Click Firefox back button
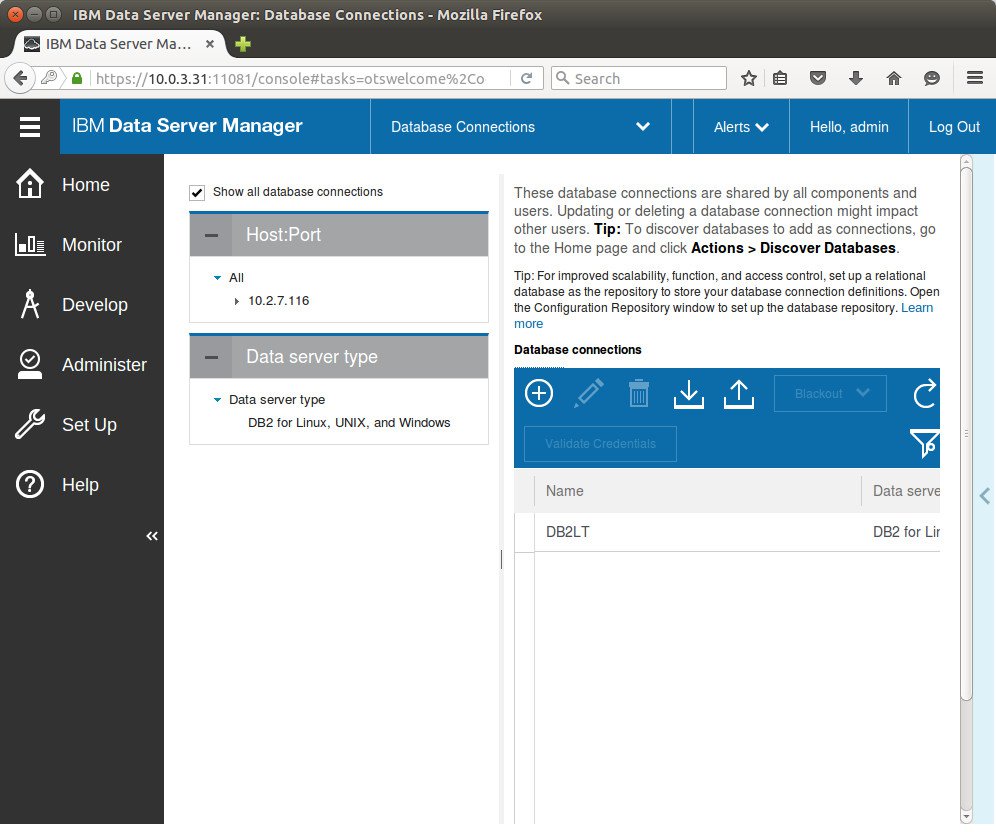The height and width of the screenshot is (832, 996). (20, 78)
